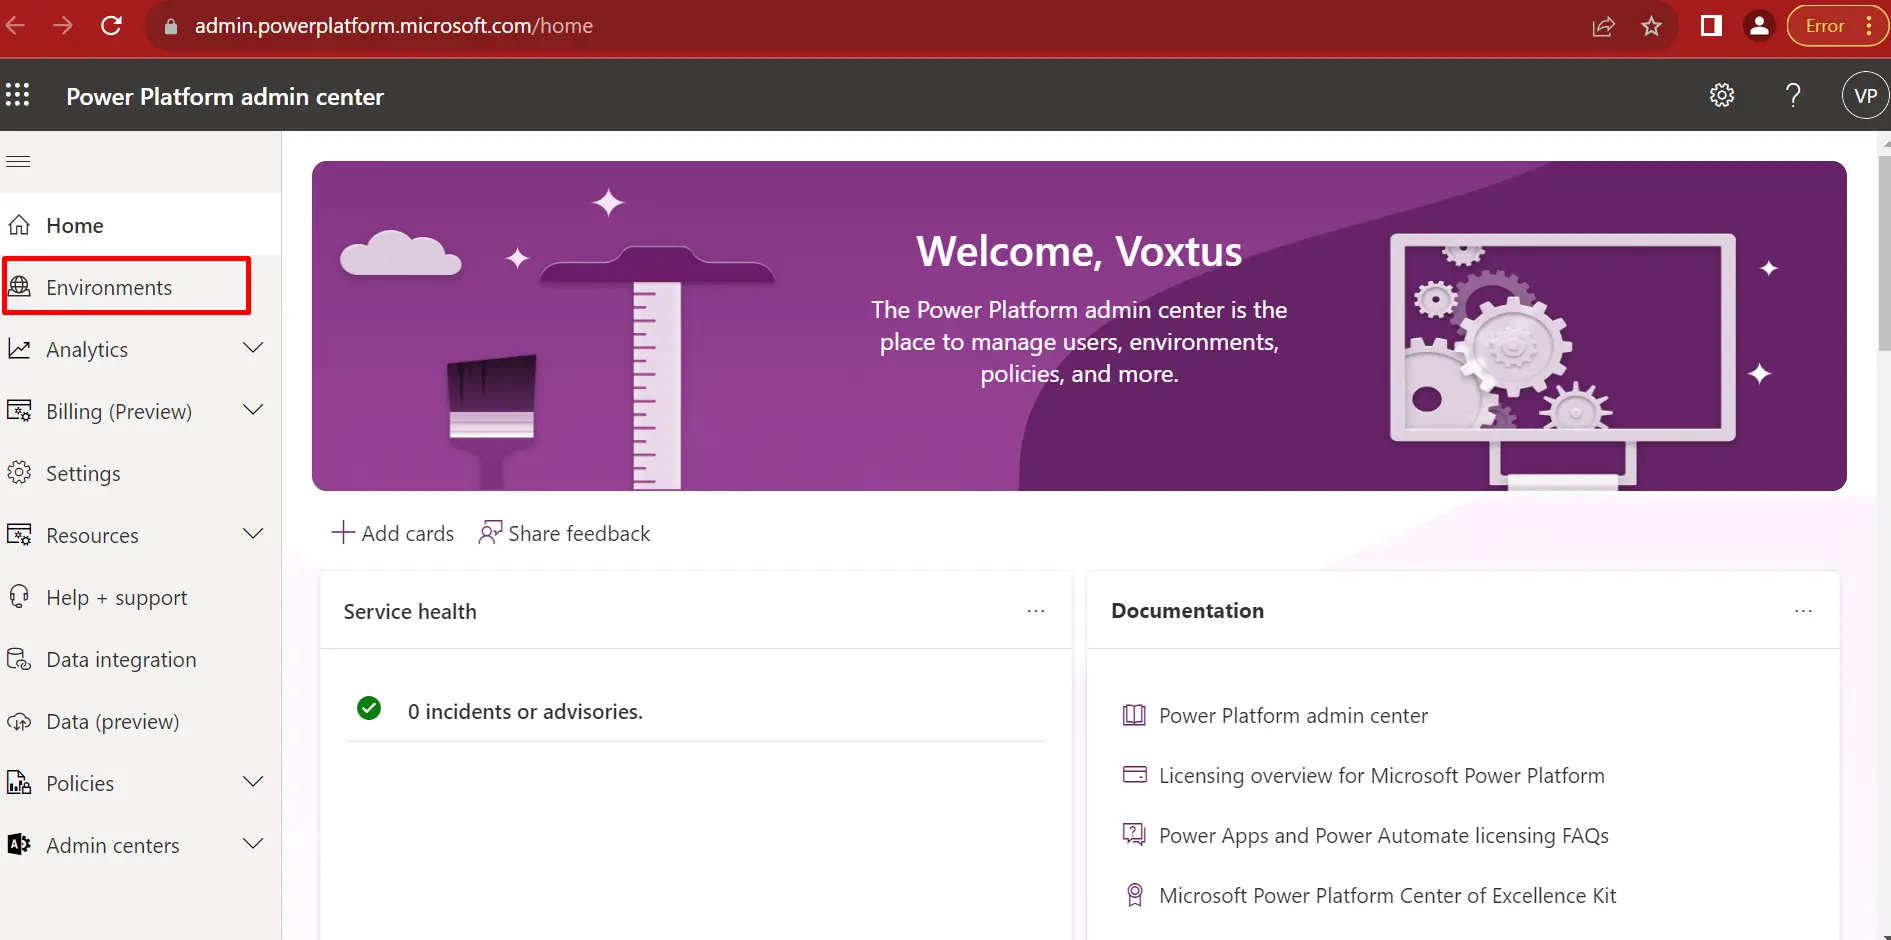Image resolution: width=1891 pixels, height=940 pixels.
Task: Go forward with browser forward arrow
Action: point(63,26)
